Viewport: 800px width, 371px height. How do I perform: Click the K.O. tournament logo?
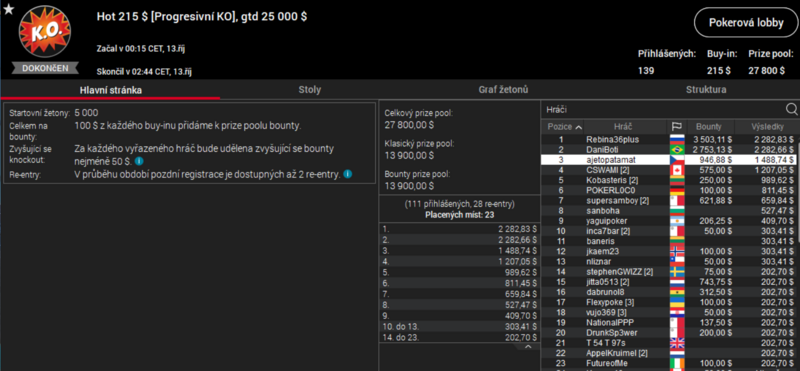(45, 32)
